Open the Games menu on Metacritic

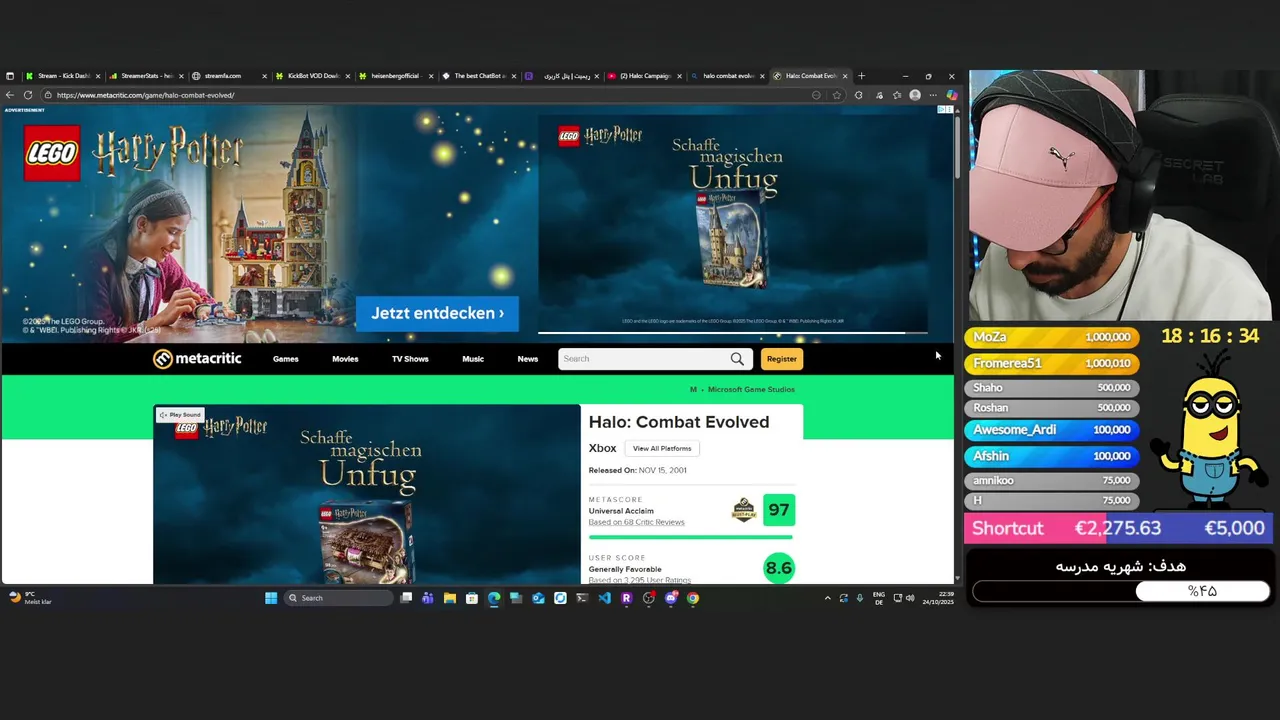coord(286,359)
